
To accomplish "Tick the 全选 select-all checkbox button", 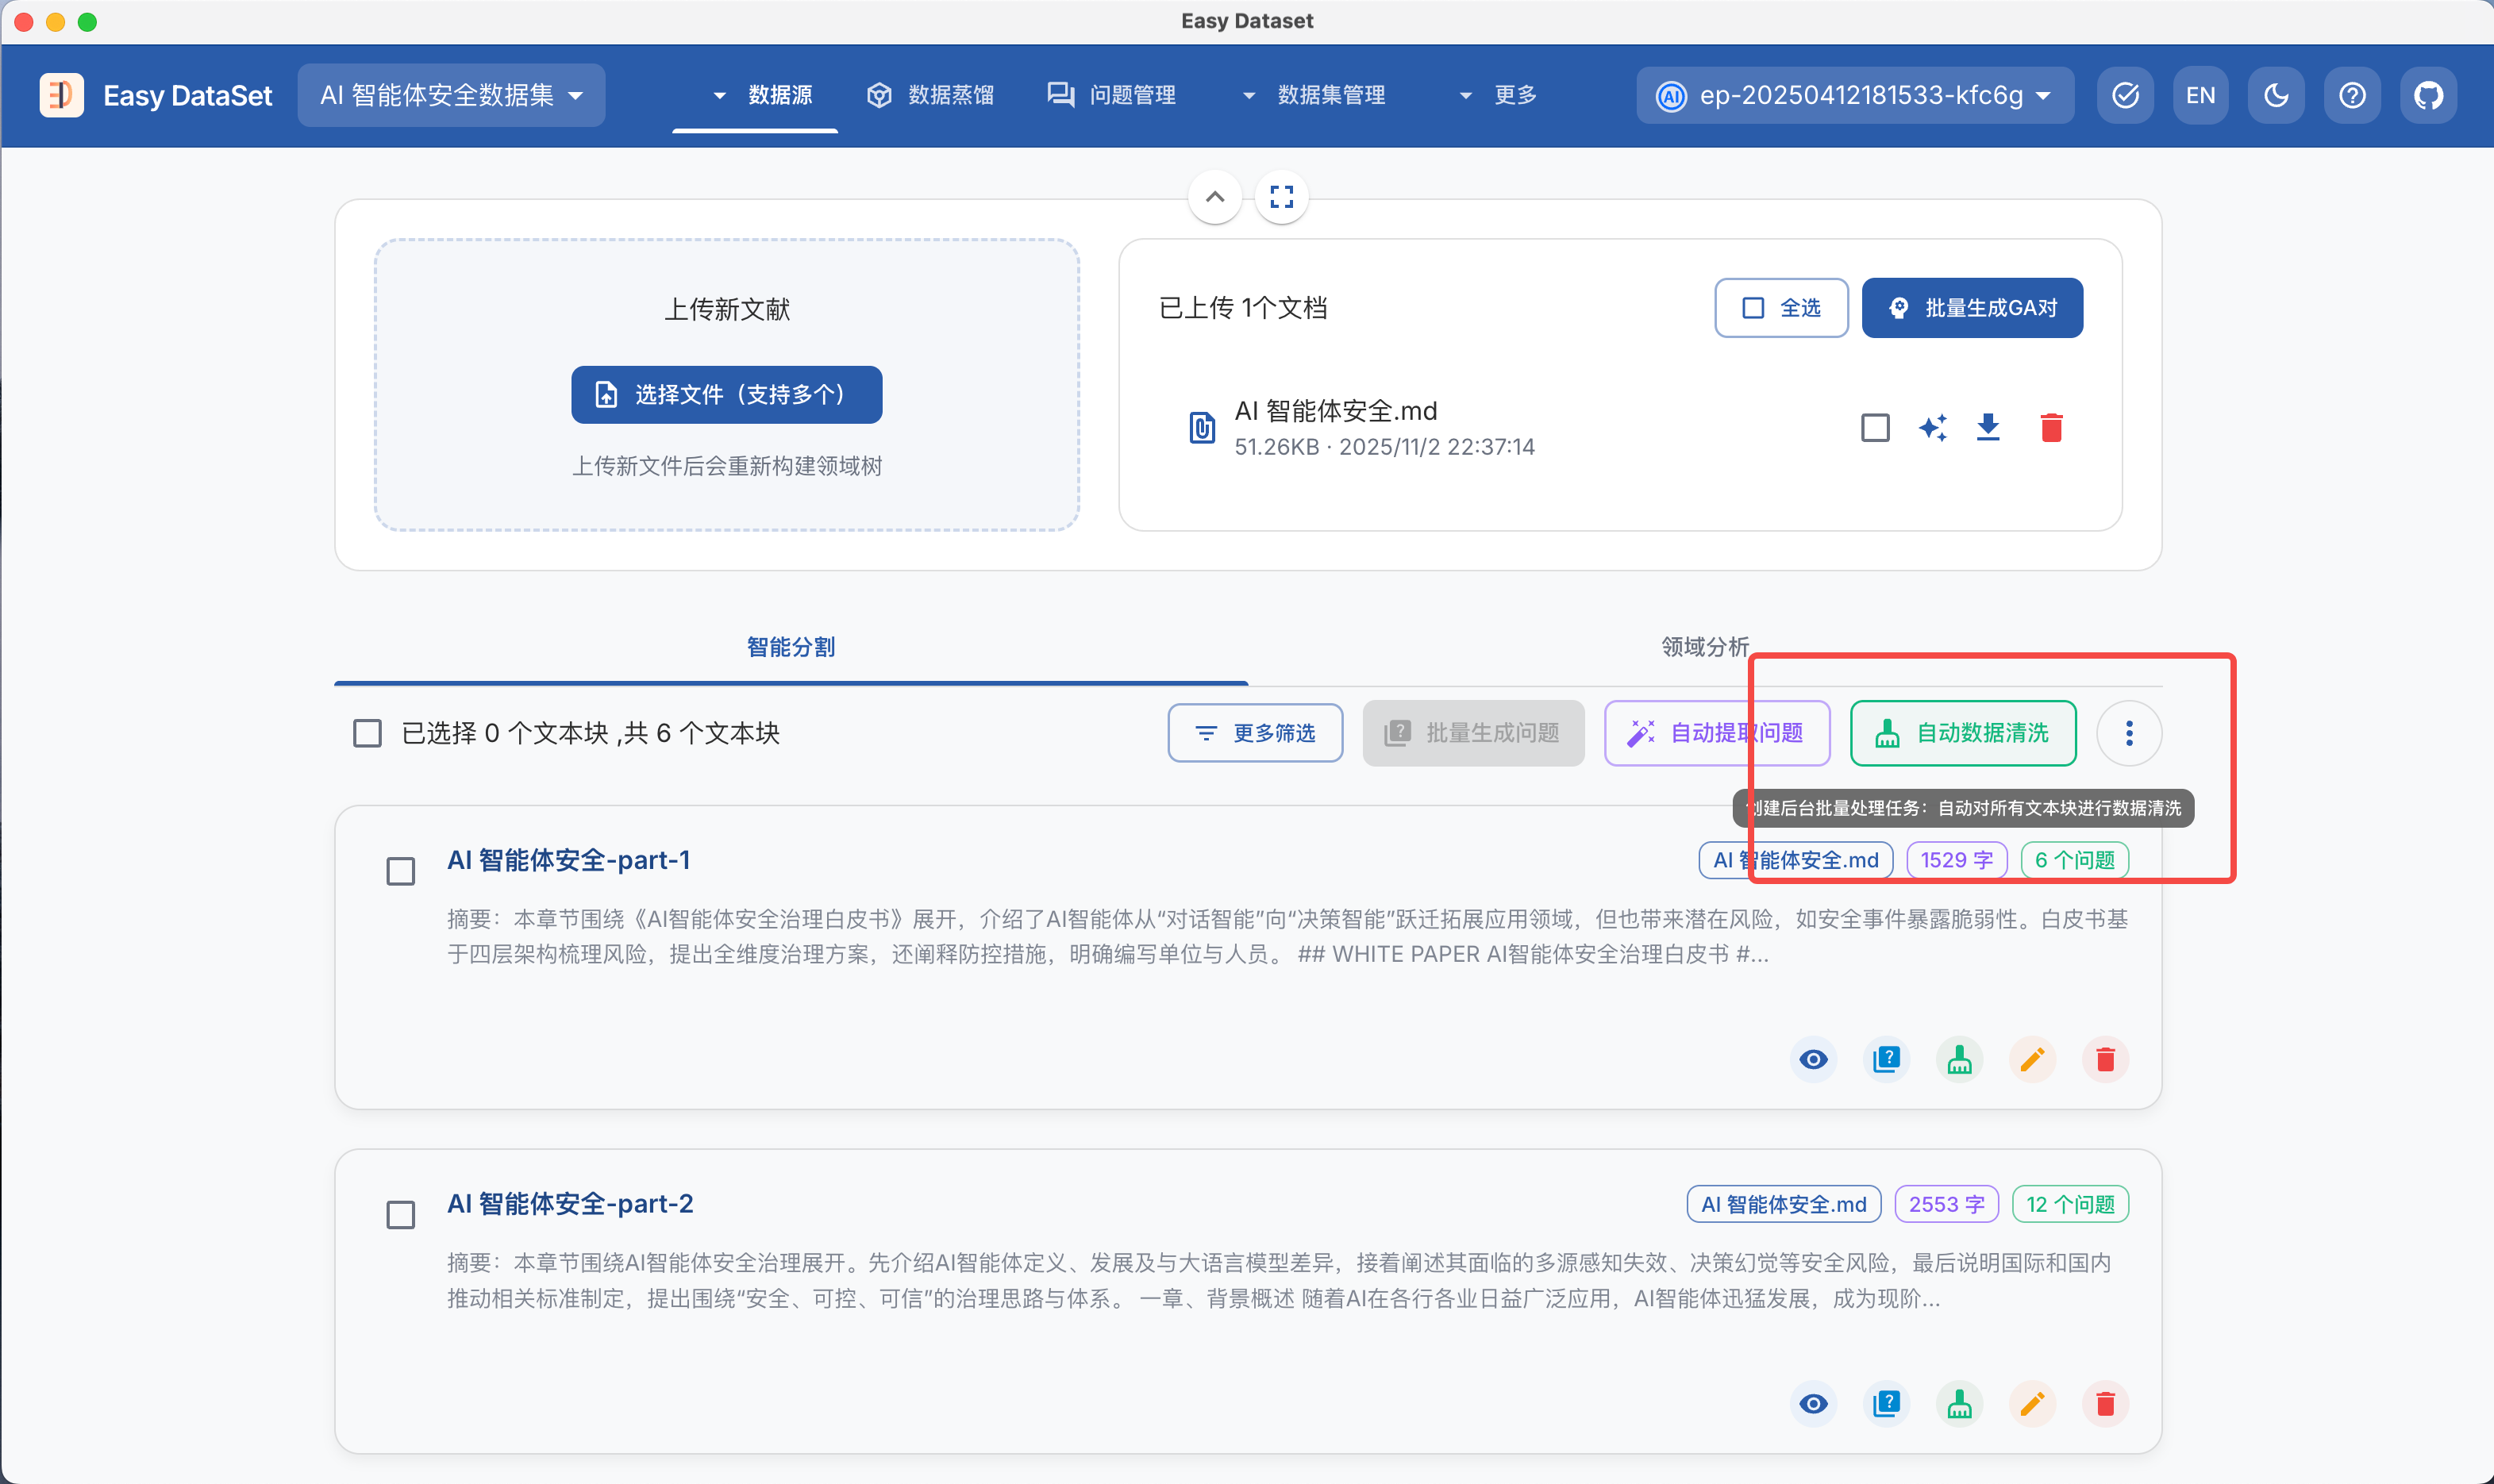I will coord(1781,308).
